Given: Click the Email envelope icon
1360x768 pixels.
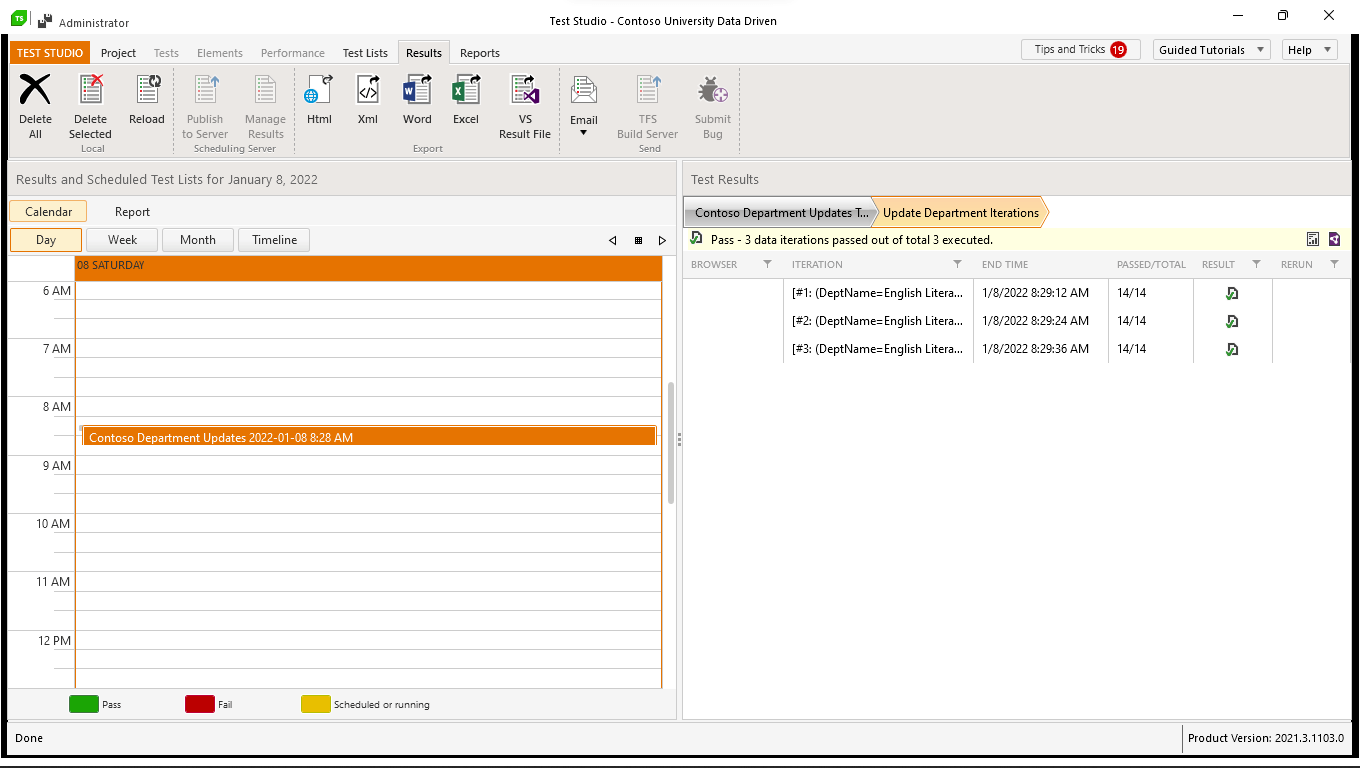Looking at the screenshot, I should point(584,91).
